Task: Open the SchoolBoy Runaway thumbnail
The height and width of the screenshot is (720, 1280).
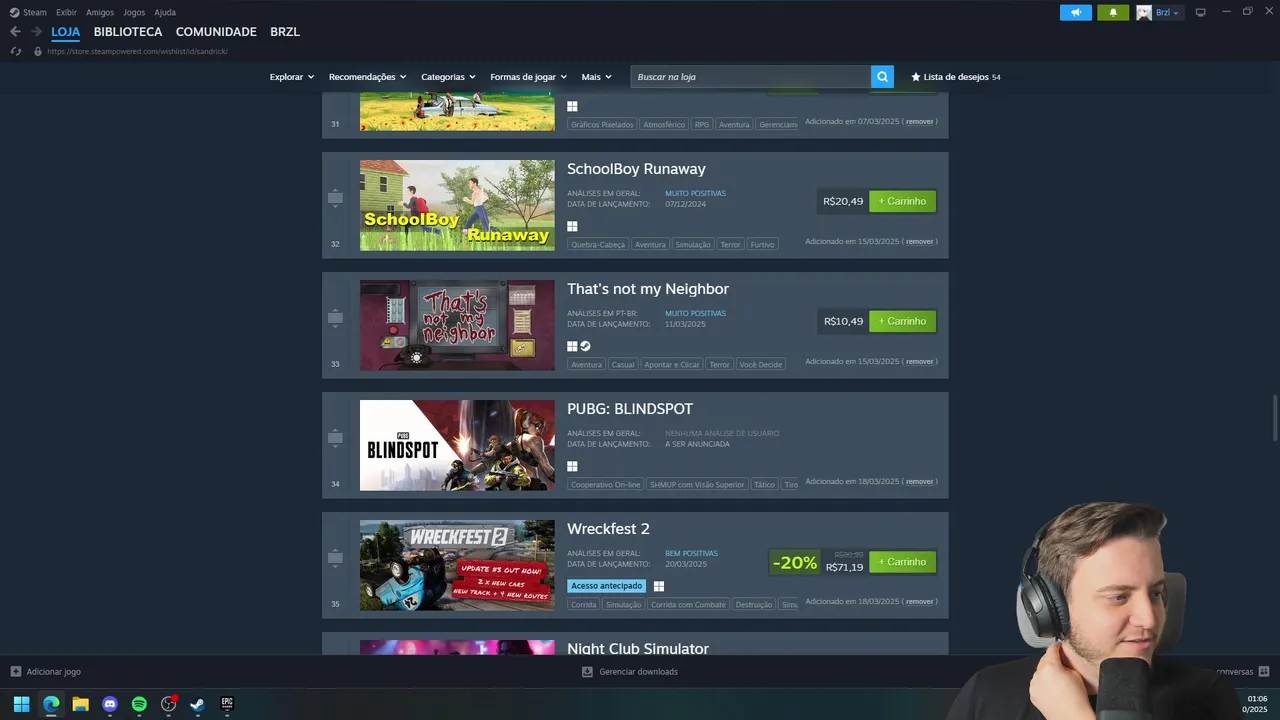Action: [x=457, y=205]
